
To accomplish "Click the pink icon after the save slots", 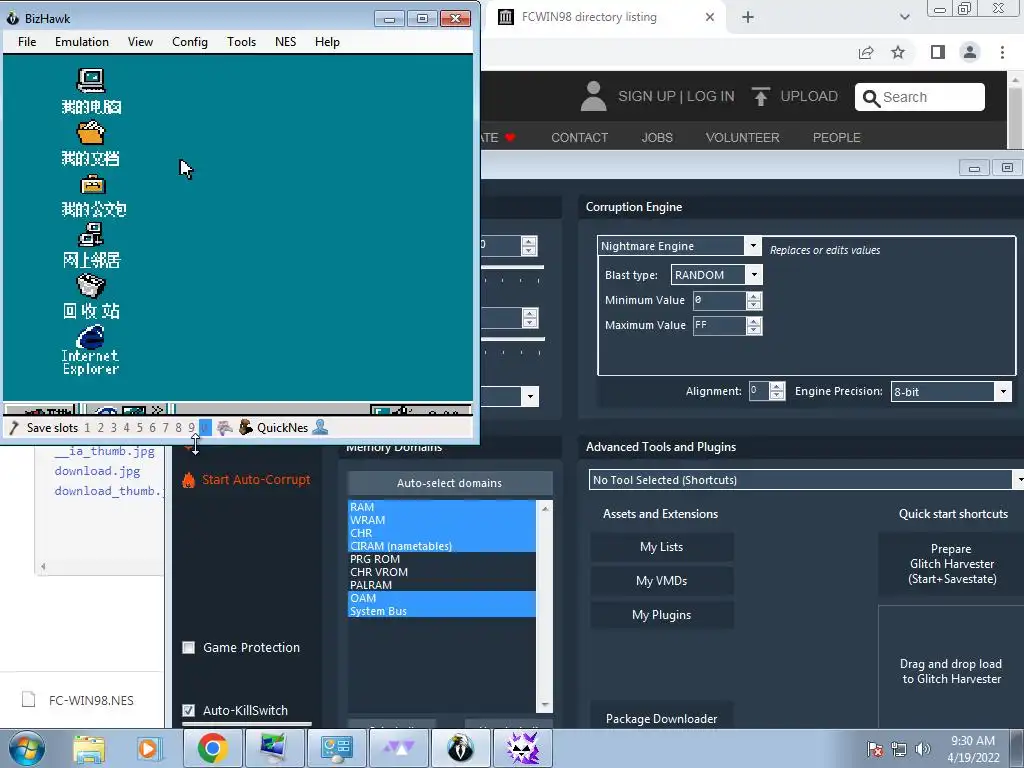I will coord(225,428).
